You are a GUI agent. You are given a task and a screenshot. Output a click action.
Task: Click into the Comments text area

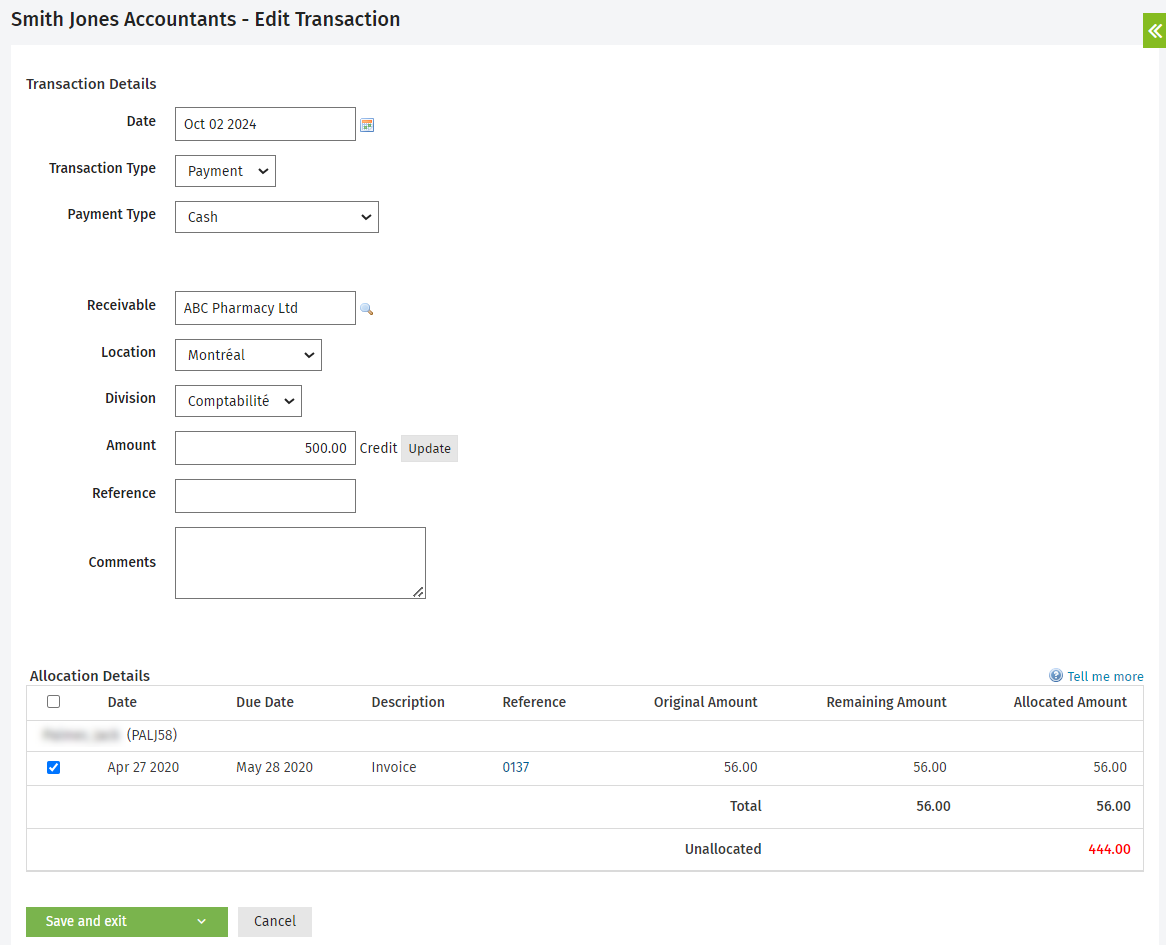pyautogui.click(x=300, y=563)
